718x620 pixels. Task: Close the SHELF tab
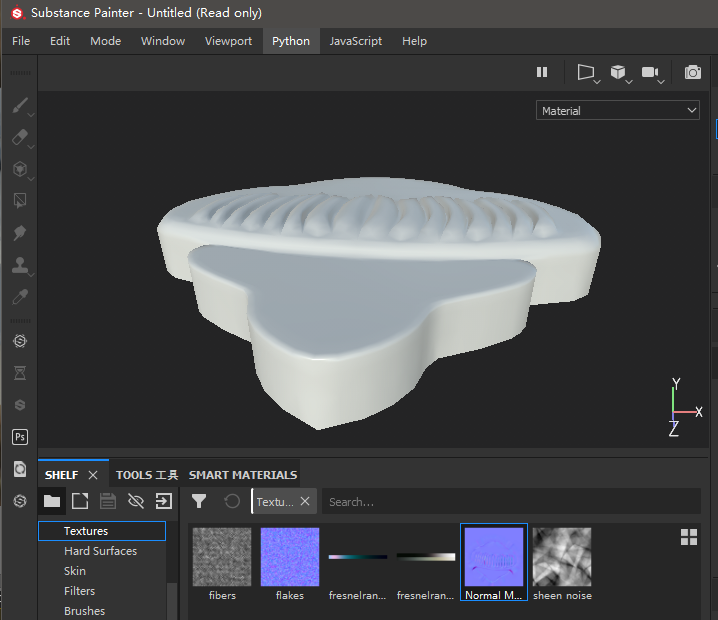pos(93,475)
